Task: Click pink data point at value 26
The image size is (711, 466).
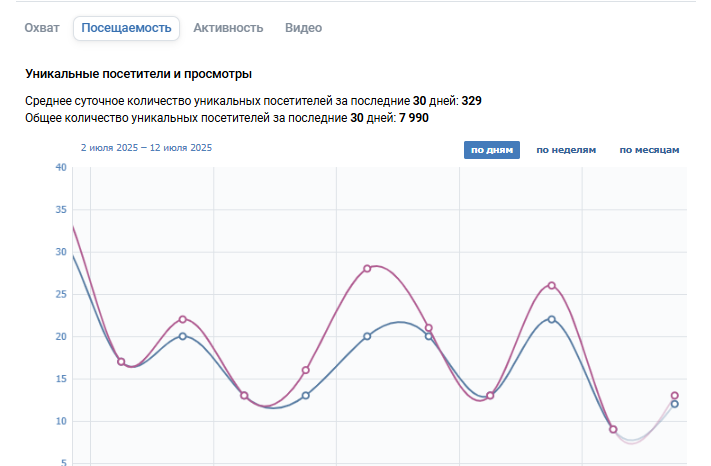Action: pyautogui.click(x=551, y=286)
